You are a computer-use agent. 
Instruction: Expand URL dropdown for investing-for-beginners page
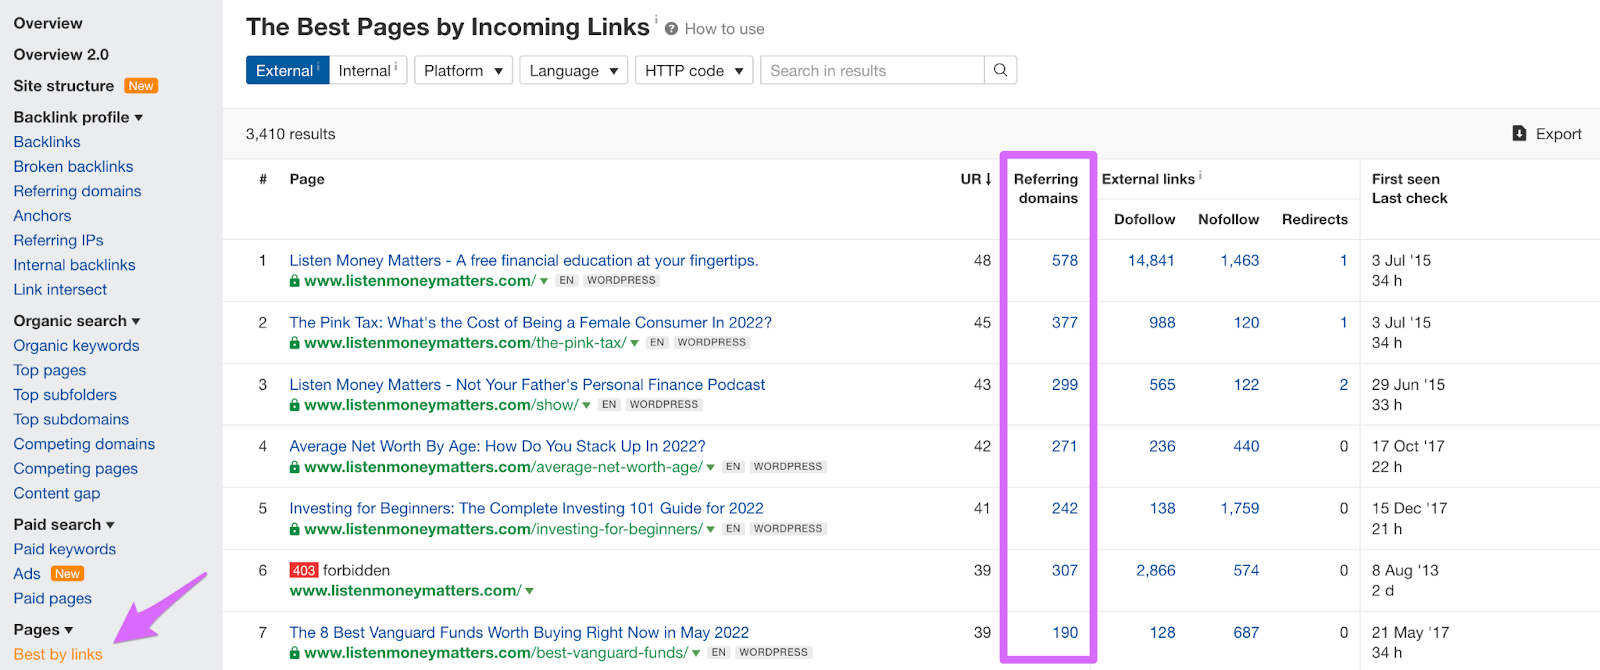pyautogui.click(x=711, y=529)
